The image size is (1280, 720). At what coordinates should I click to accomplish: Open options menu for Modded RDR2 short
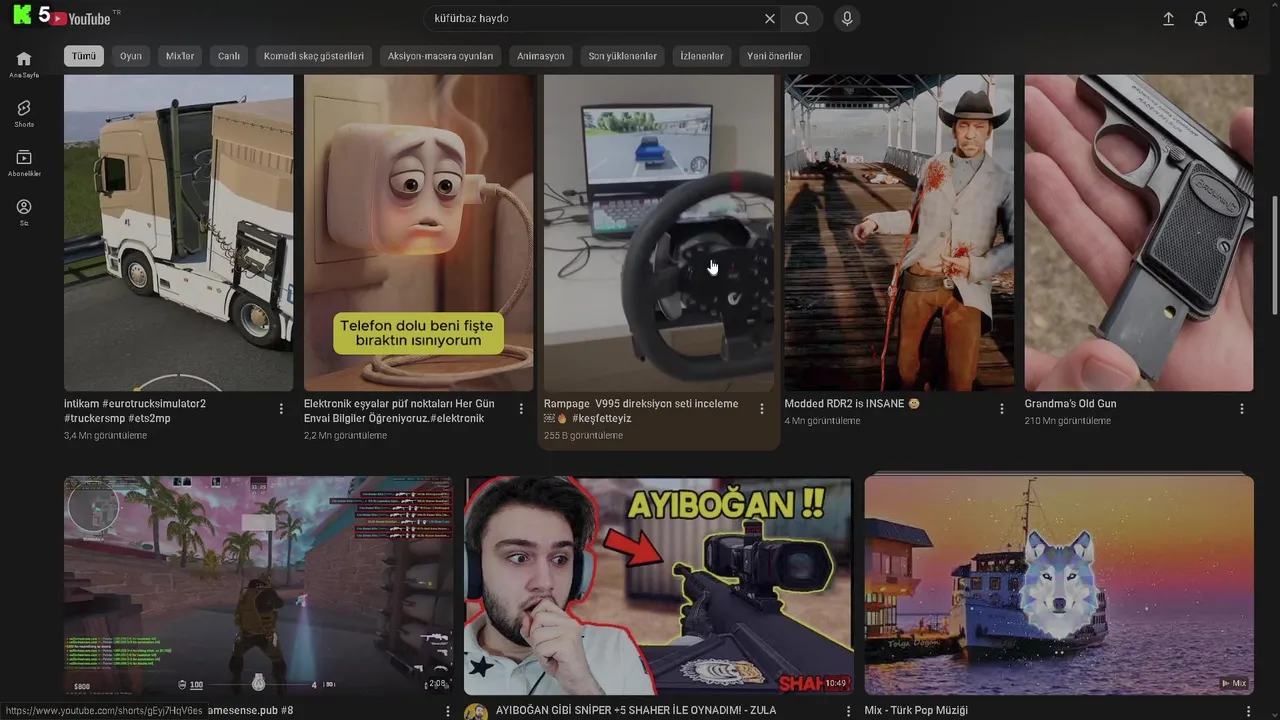1002,409
